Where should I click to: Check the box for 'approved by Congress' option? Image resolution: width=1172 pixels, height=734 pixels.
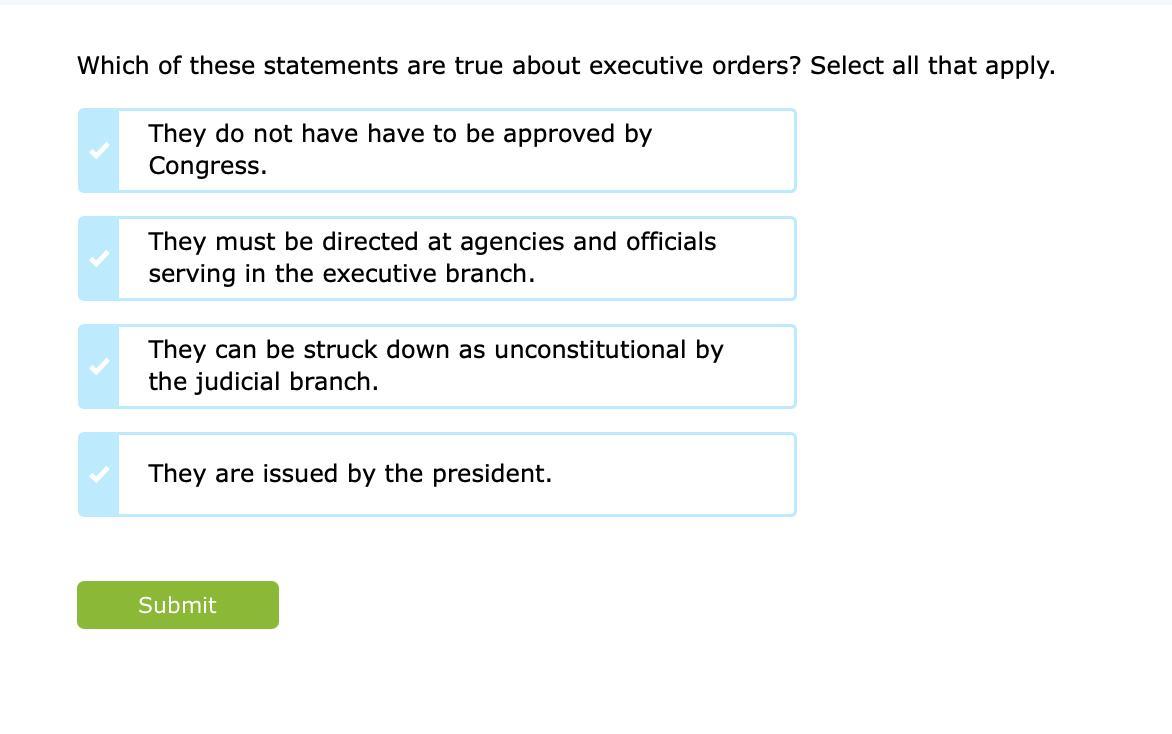98,151
